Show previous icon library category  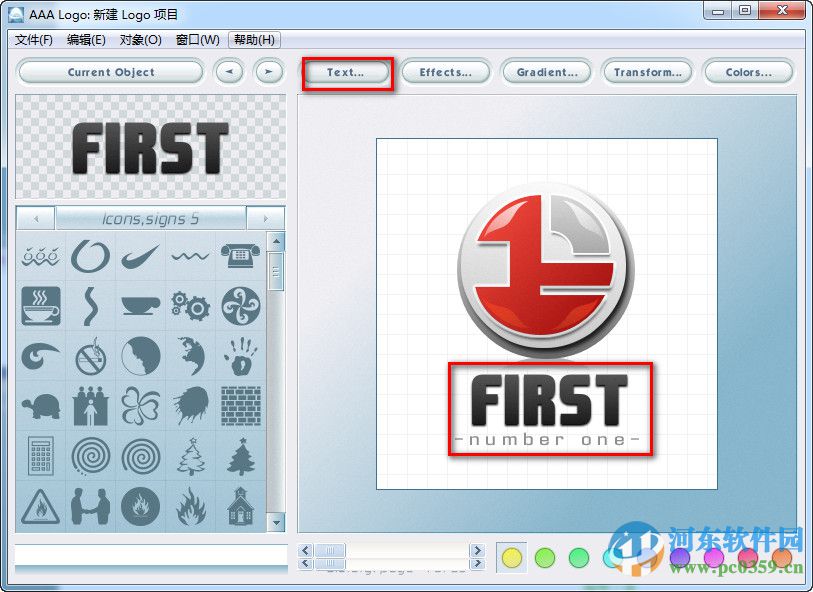pyautogui.click(x=36, y=218)
